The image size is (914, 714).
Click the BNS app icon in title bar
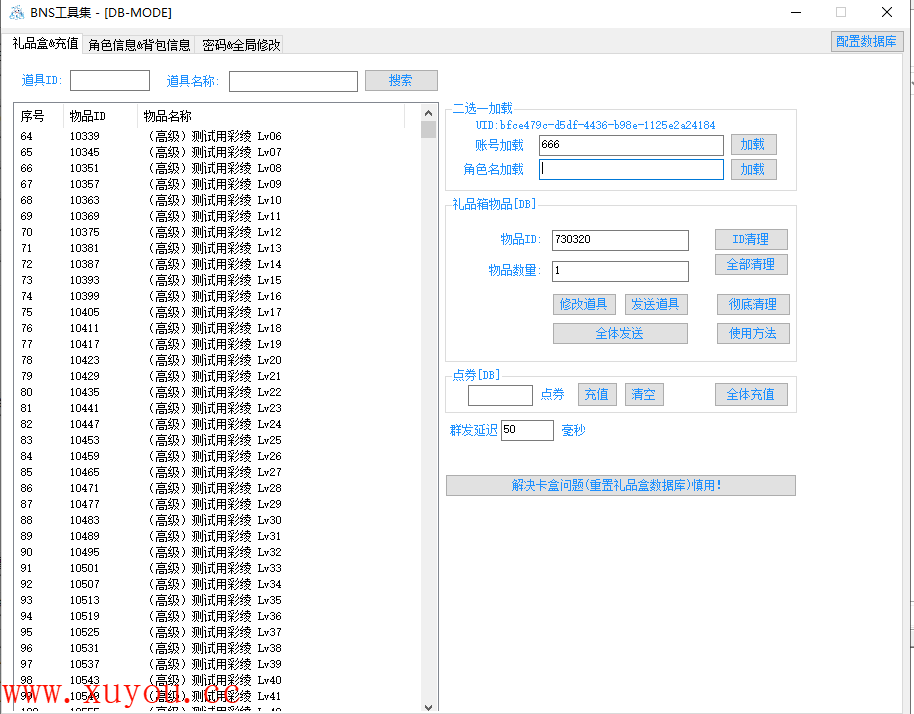[x=16, y=13]
